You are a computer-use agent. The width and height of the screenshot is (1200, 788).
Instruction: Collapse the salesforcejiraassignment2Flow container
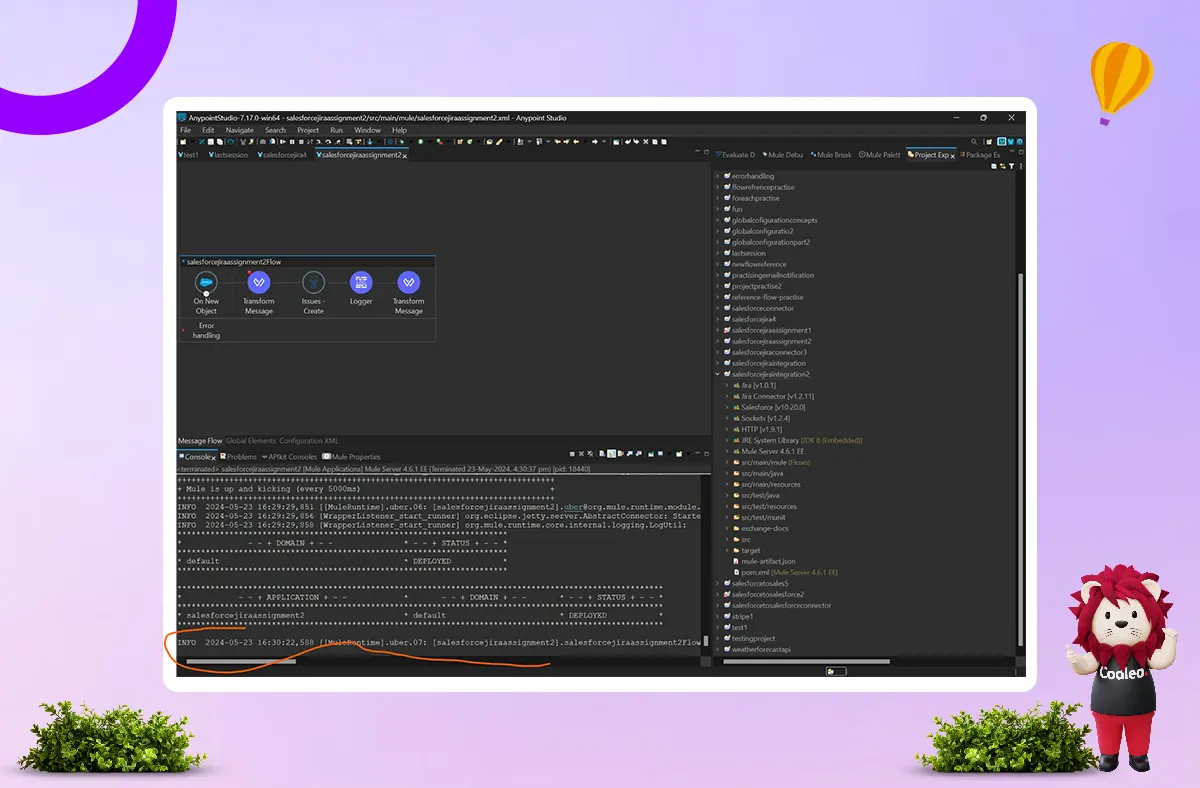click(183, 261)
